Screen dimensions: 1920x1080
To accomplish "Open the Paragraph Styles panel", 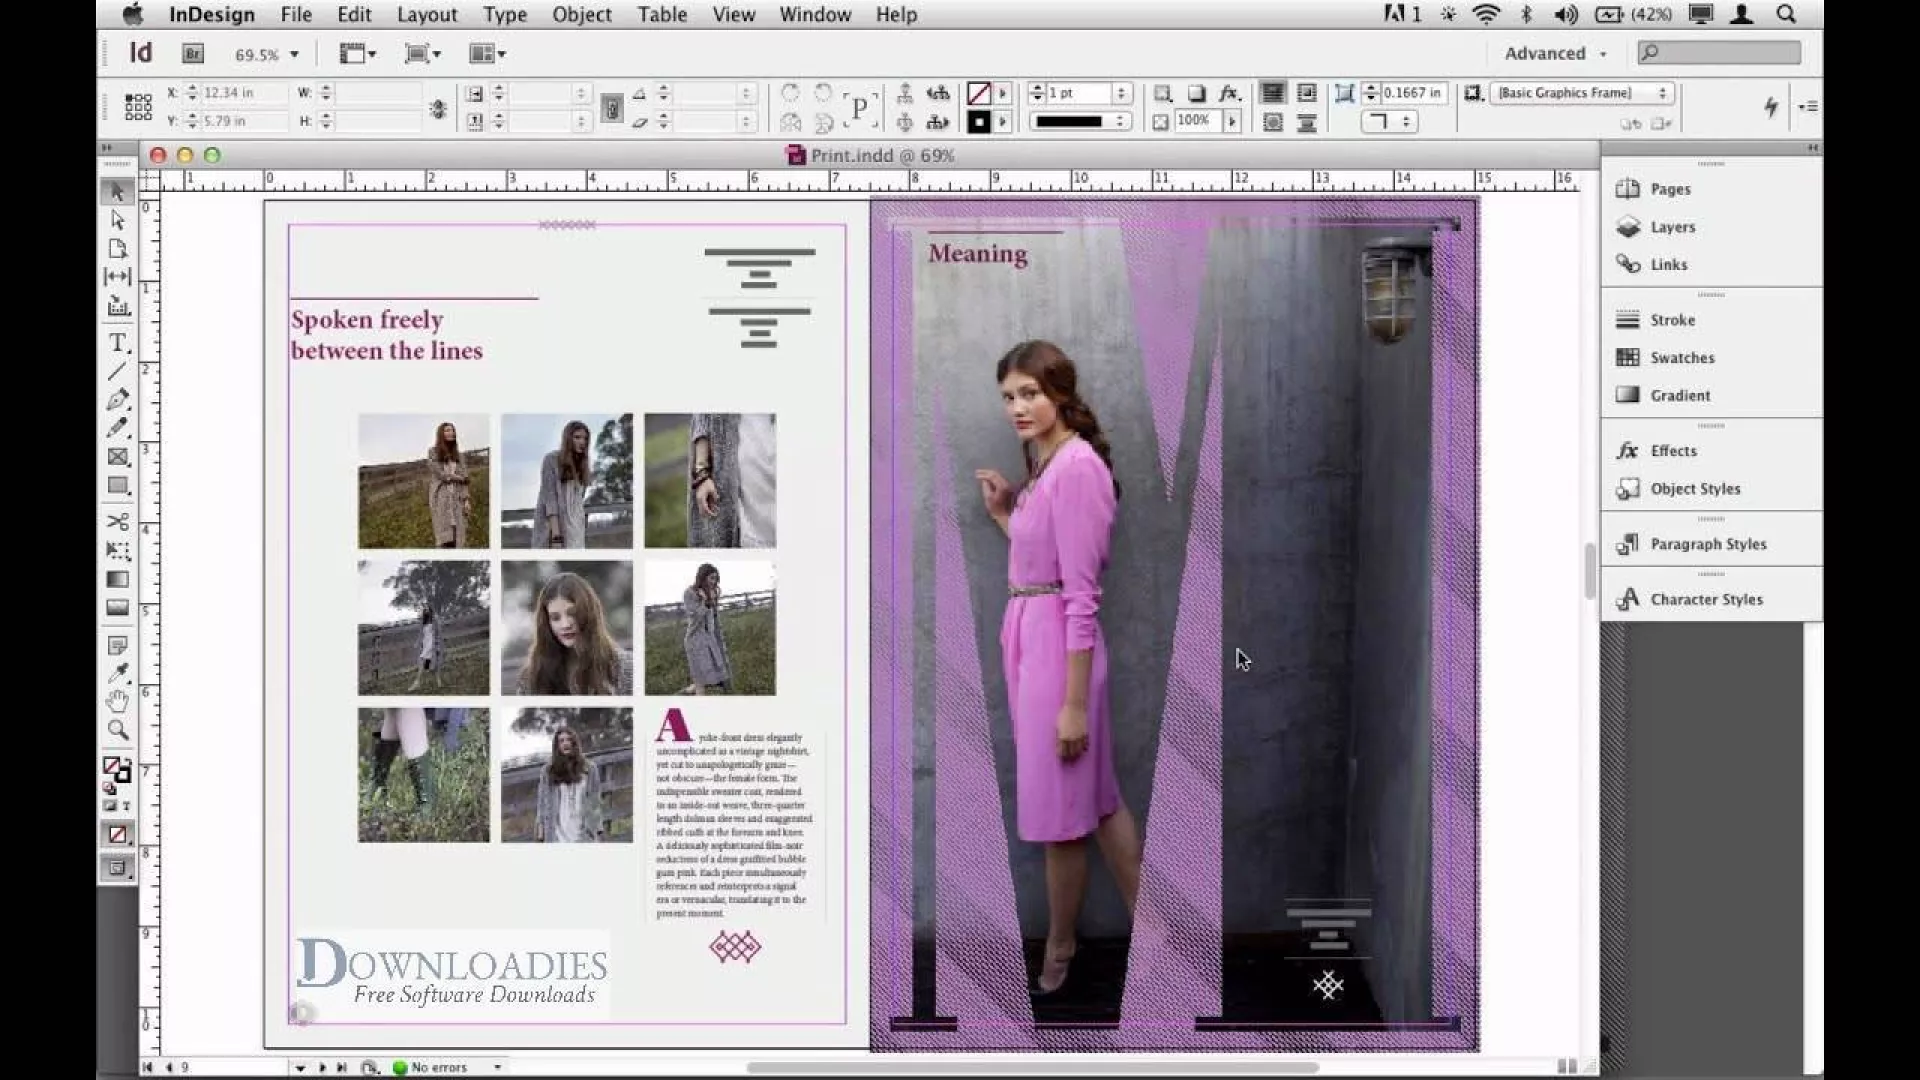I will (x=1708, y=544).
